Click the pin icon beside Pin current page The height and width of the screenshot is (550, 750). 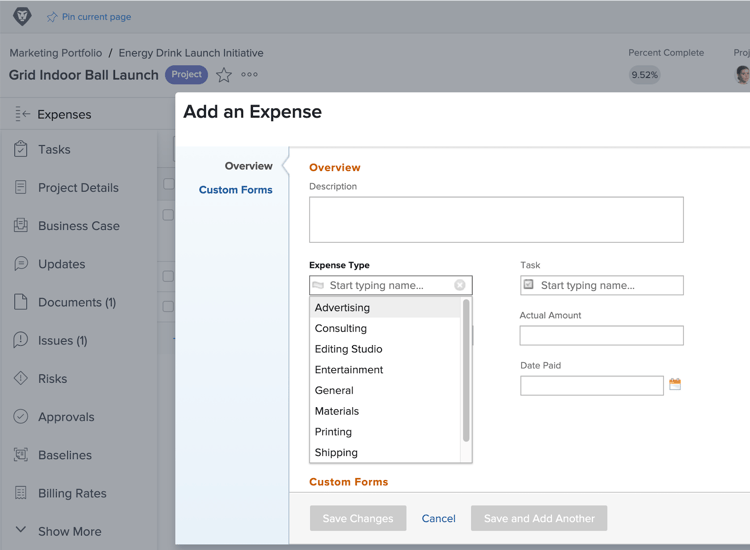point(52,17)
